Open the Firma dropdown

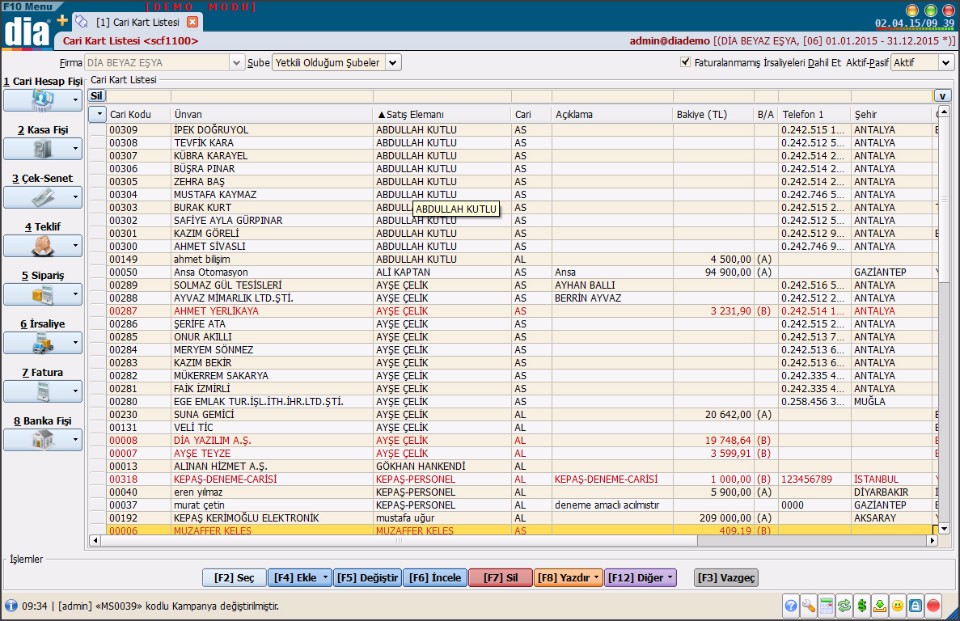pyautogui.click(x=236, y=62)
